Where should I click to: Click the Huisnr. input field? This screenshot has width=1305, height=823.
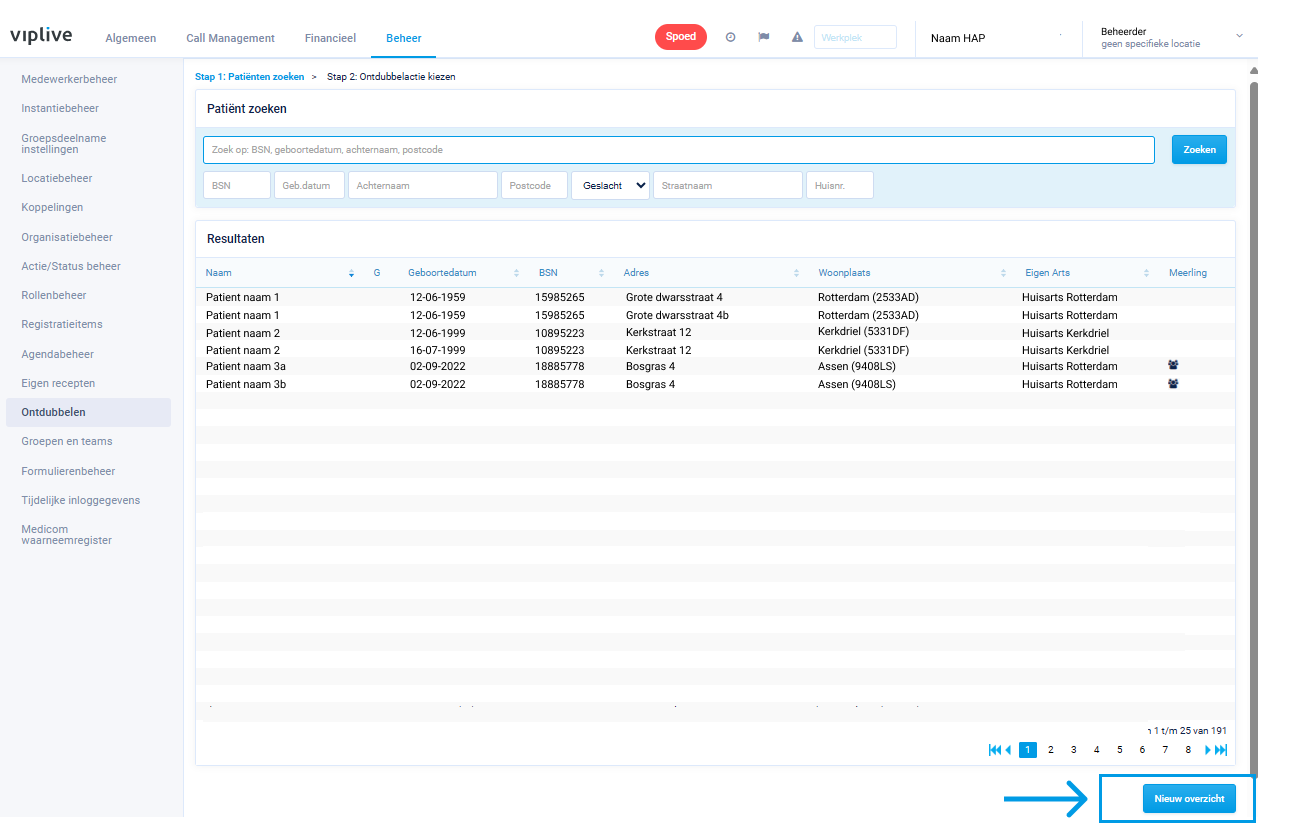(840, 185)
